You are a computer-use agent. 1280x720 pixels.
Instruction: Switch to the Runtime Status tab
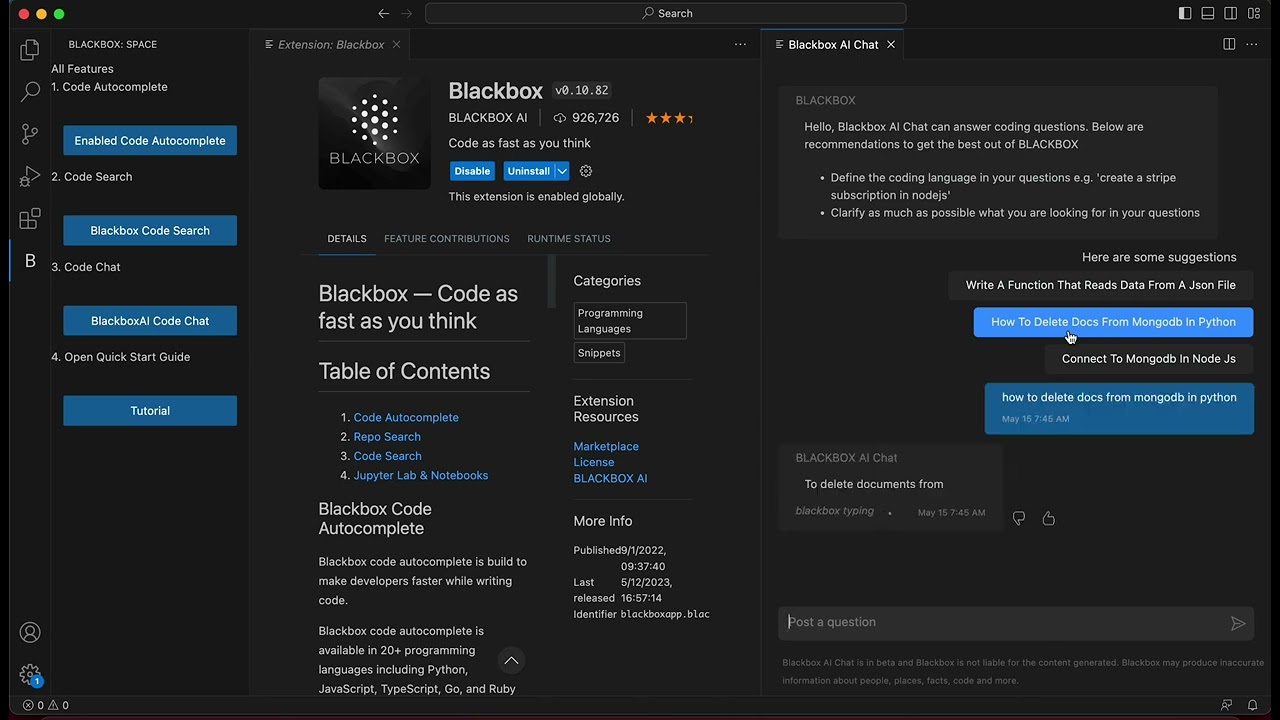tap(568, 238)
